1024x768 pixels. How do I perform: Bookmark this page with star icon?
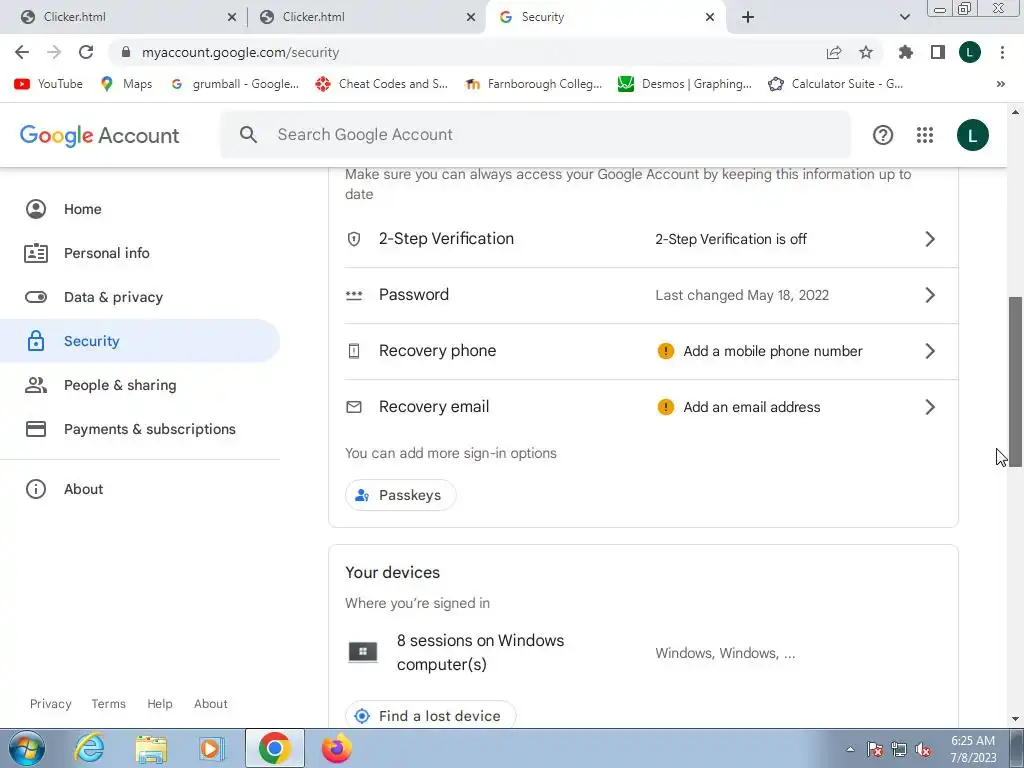[866, 52]
